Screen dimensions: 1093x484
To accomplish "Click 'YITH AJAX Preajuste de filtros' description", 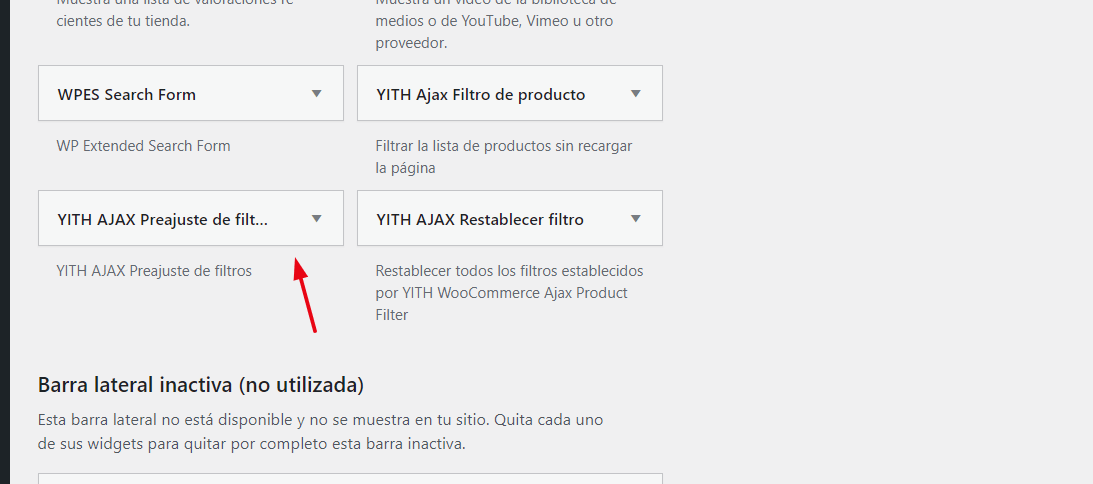I will coord(154,271).
